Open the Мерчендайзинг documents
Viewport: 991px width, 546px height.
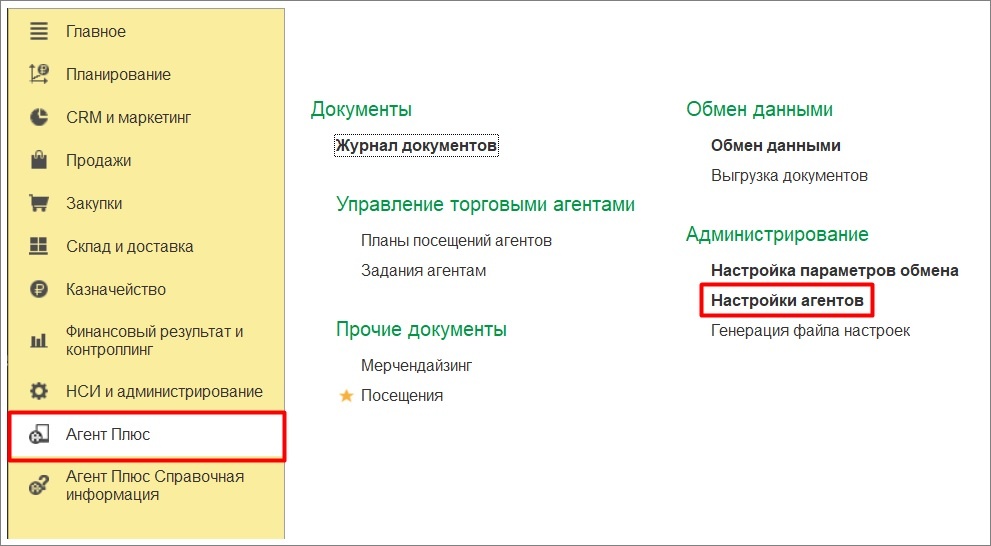click(416, 365)
